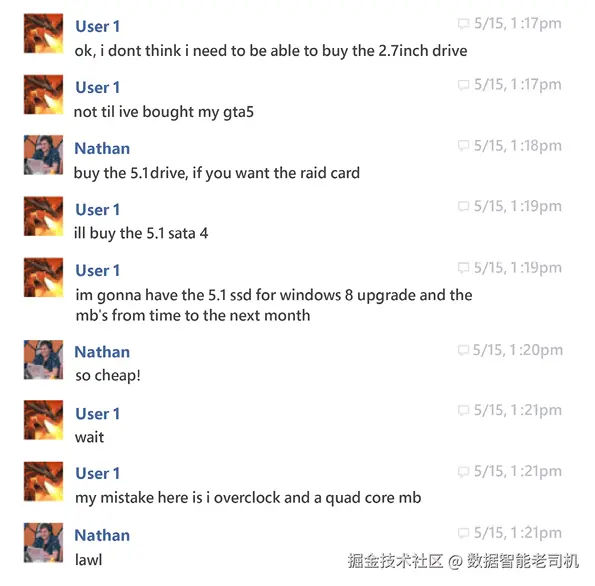Open Nathan's avatar beside 'so cheap!' message

click(43, 359)
